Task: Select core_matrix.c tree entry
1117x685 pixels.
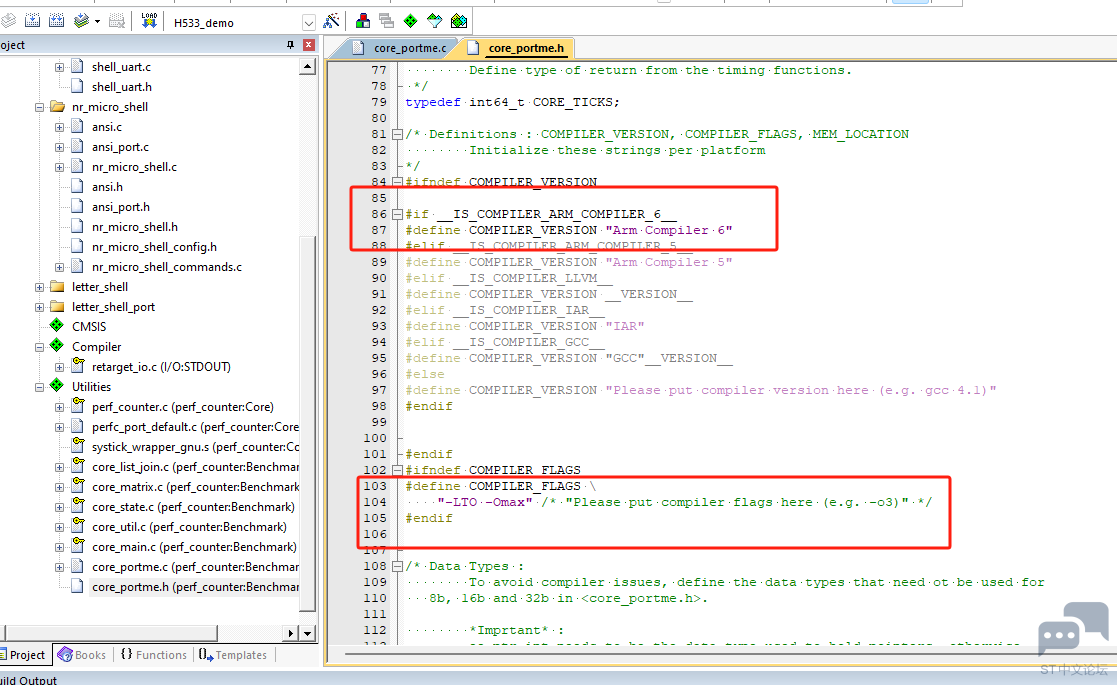Action: click(195, 487)
